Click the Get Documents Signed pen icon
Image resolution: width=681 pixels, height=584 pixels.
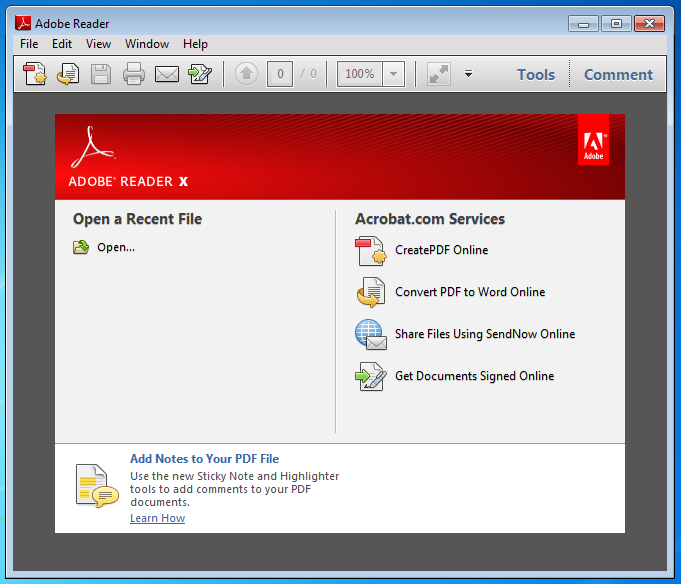(370, 376)
